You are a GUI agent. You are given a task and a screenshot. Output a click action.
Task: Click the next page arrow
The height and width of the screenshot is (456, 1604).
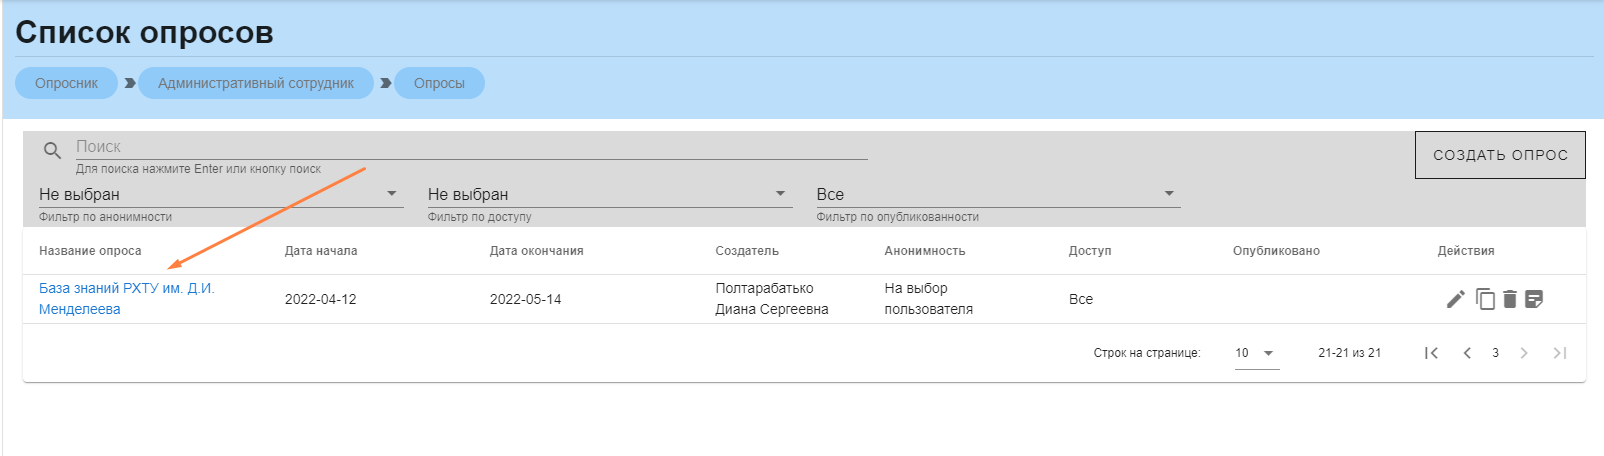coord(1524,353)
